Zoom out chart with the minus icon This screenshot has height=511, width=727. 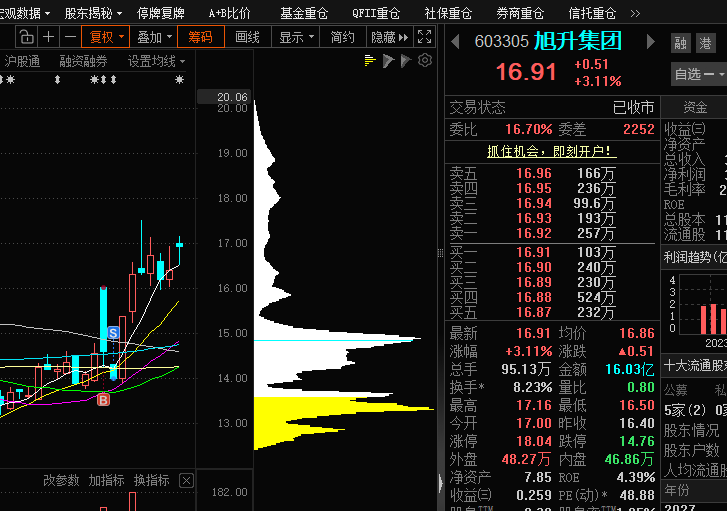[x=70, y=37]
